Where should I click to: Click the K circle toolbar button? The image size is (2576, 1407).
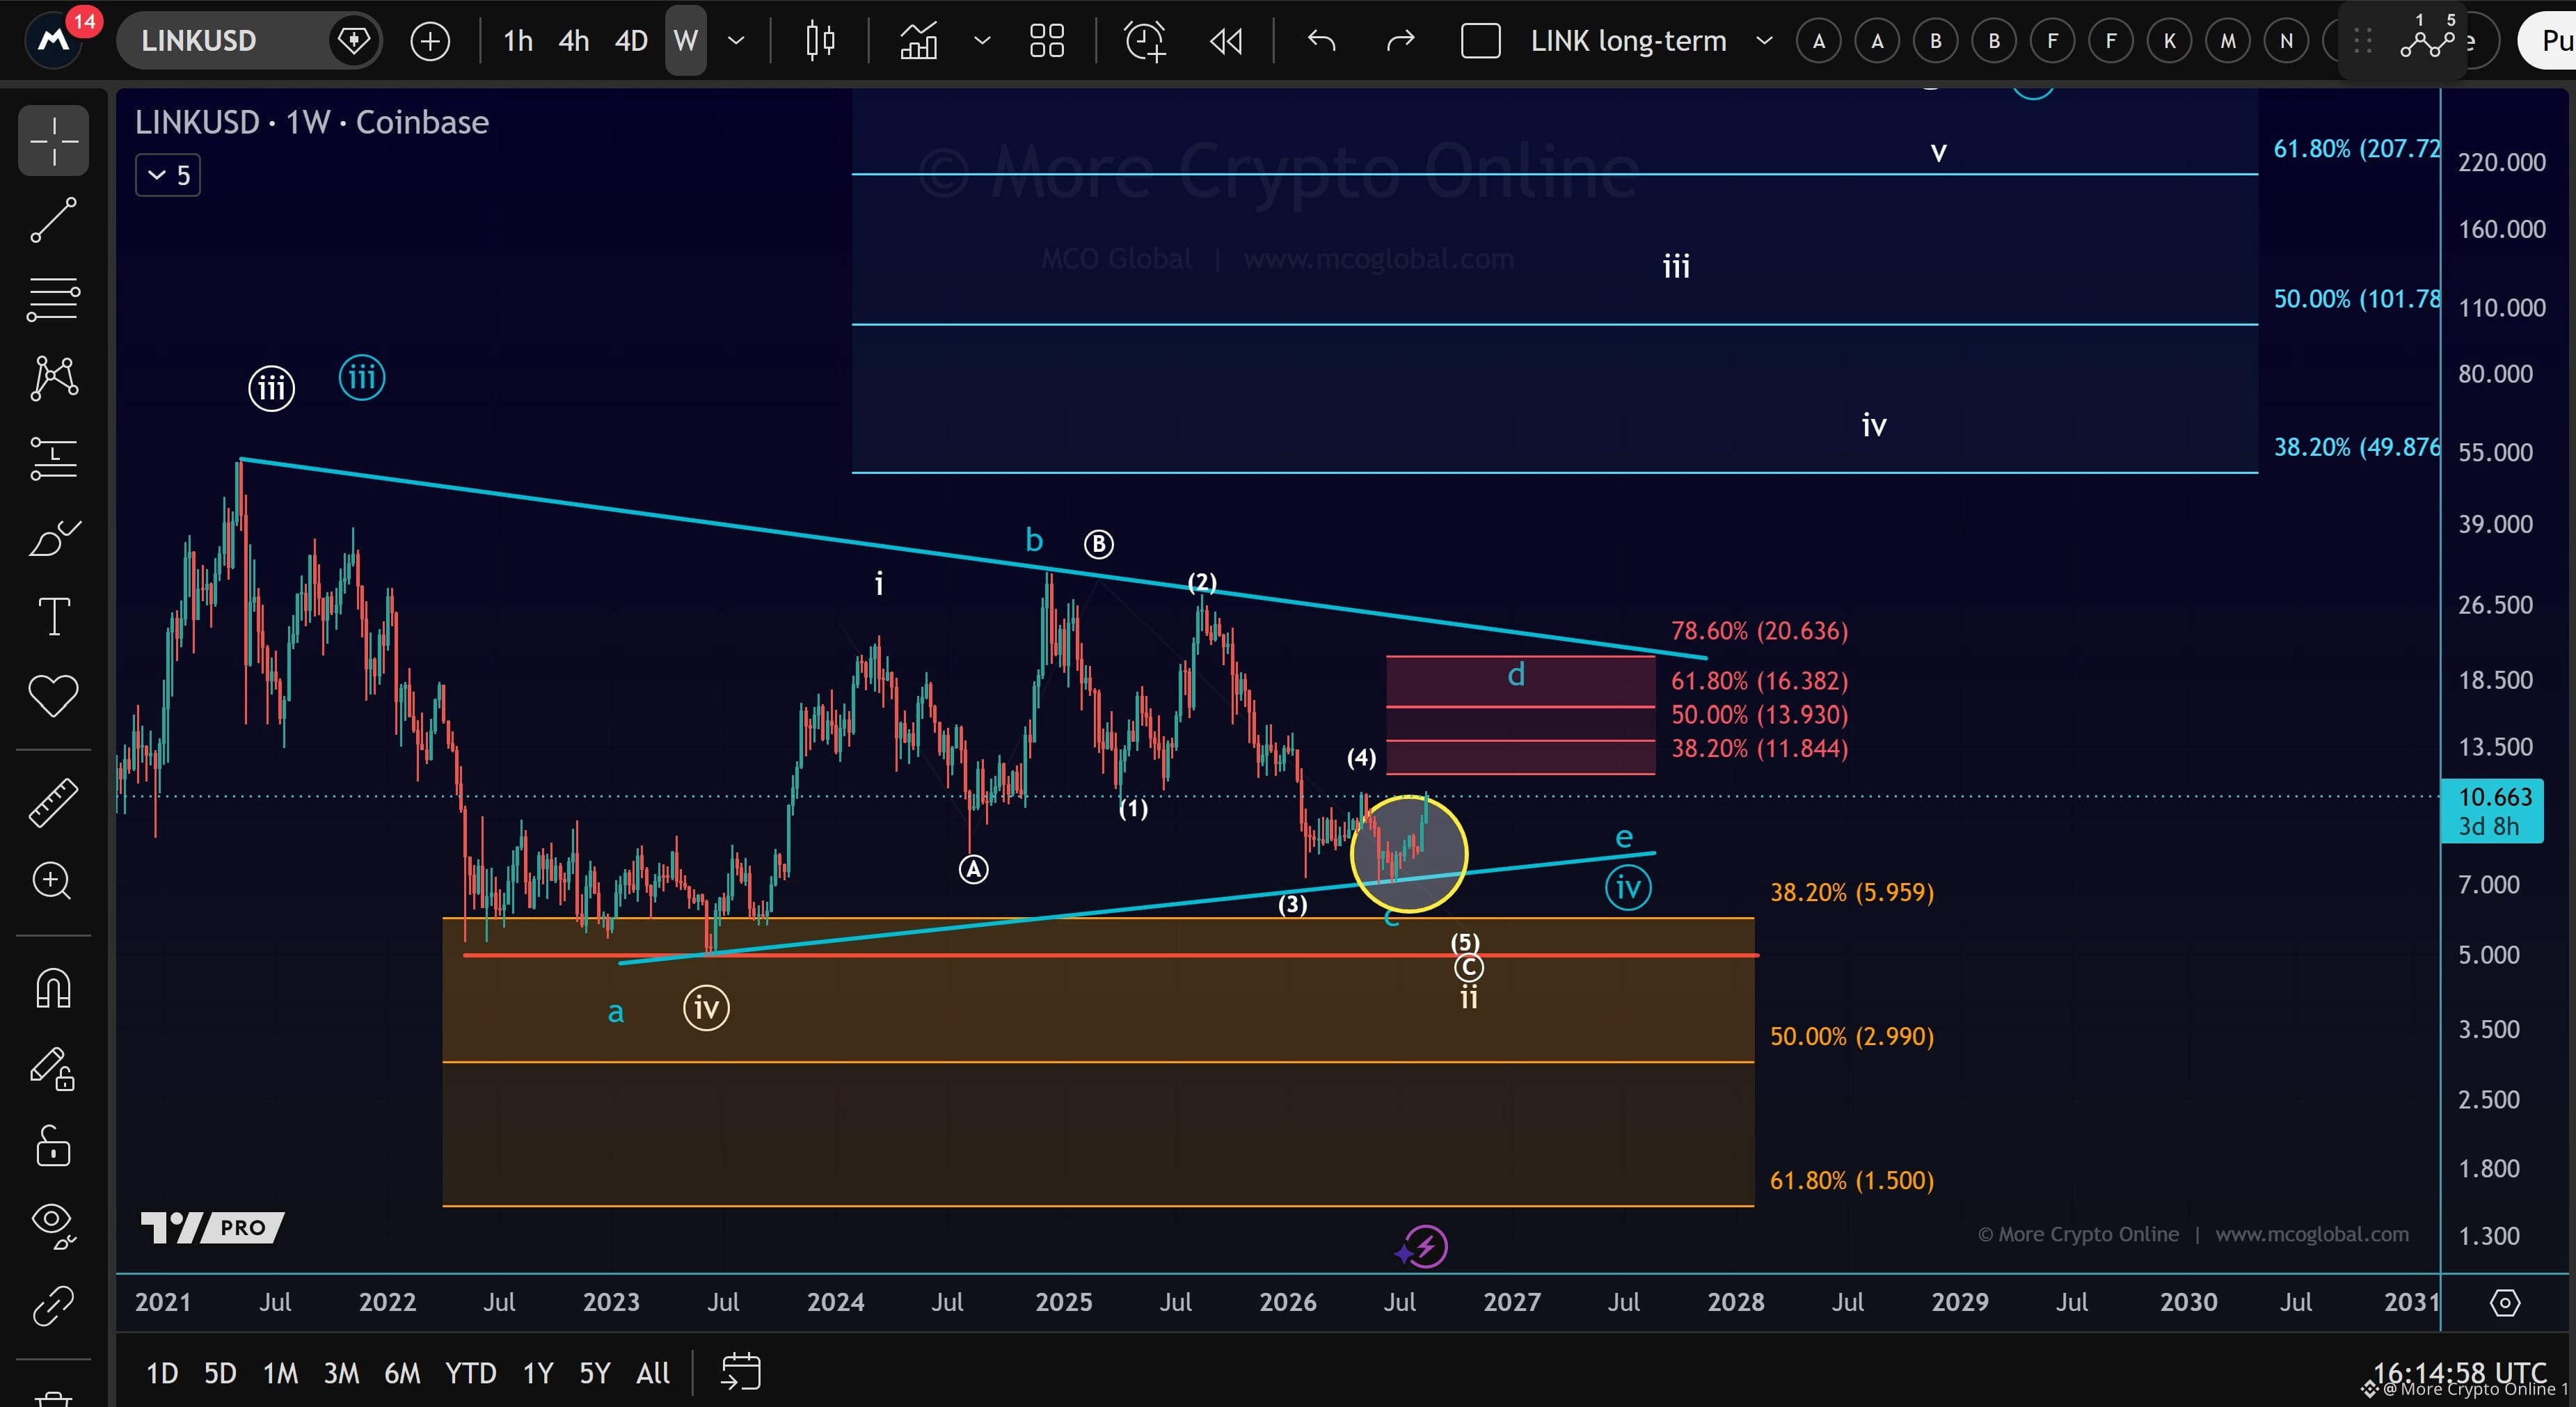click(x=2169, y=41)
